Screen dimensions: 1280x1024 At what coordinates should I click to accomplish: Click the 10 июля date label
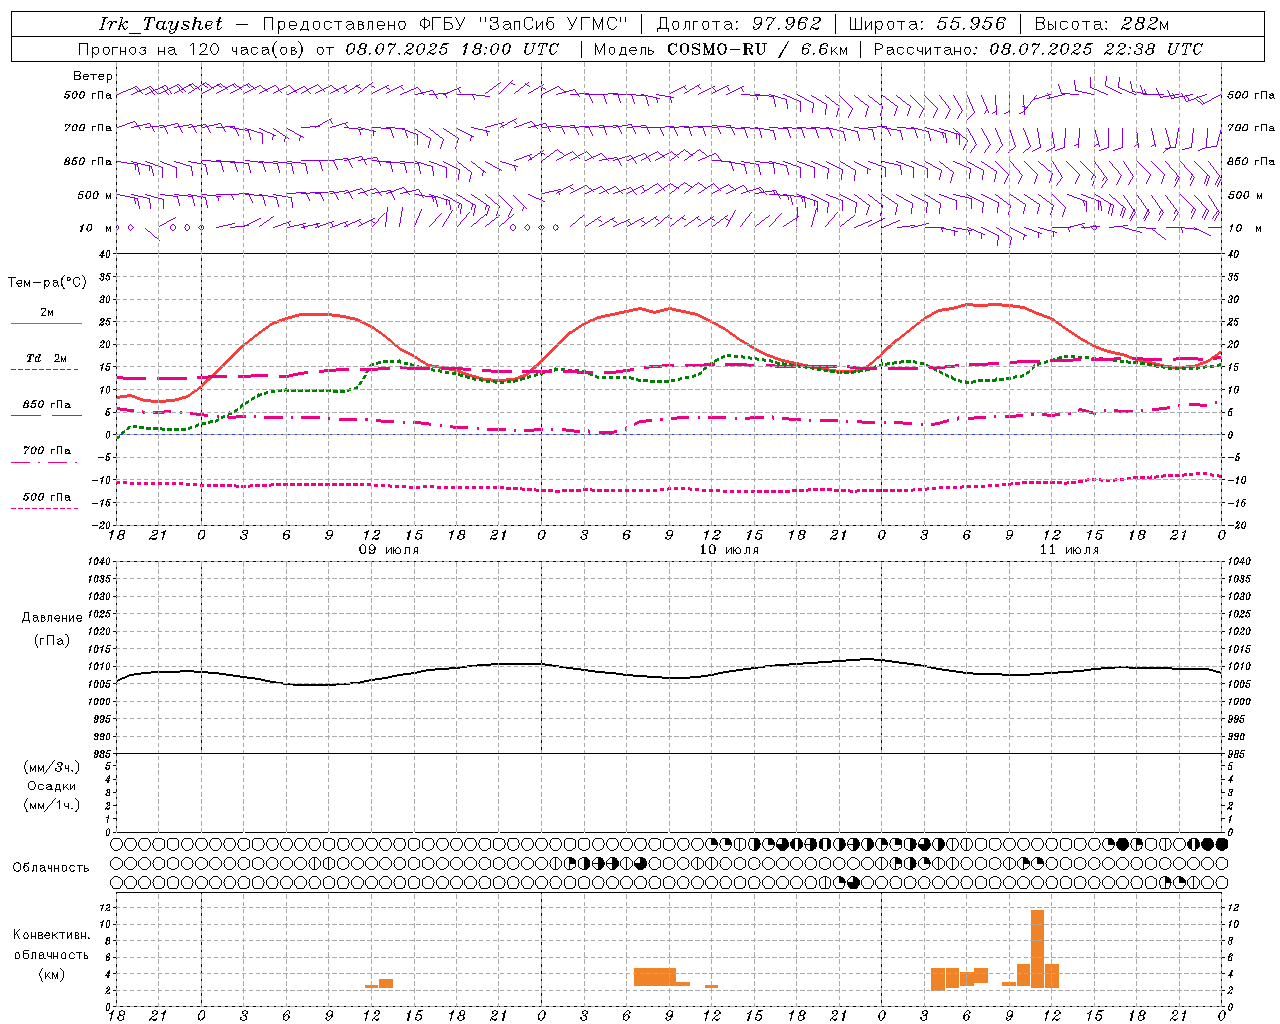(729, 550)
